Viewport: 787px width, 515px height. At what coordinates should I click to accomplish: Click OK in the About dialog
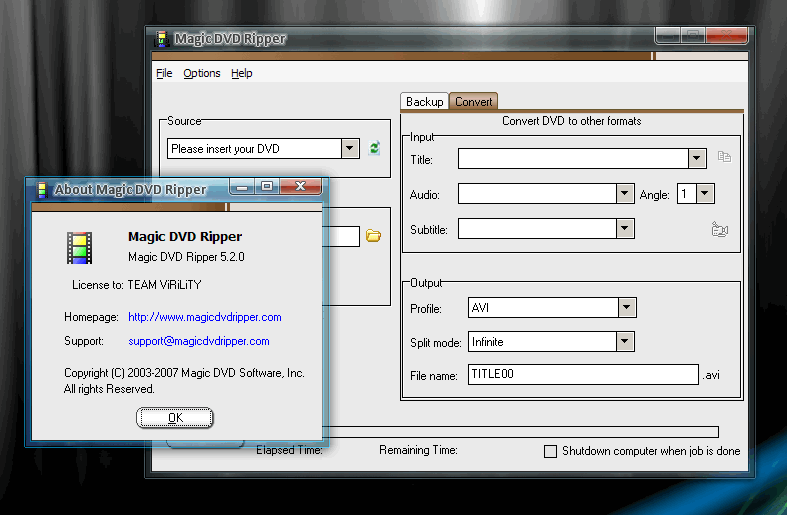click(x=175, y=418)
